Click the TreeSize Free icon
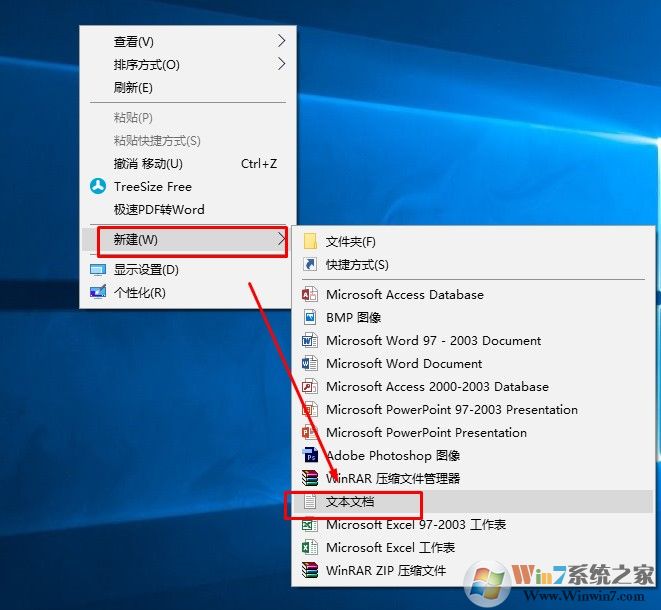 (98, 186)
